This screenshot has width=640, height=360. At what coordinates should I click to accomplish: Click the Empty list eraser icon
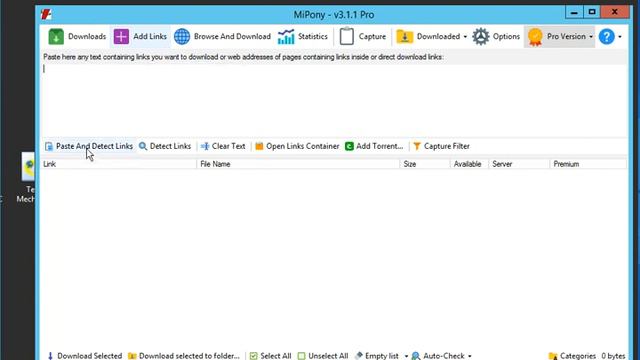pos(359,356)
